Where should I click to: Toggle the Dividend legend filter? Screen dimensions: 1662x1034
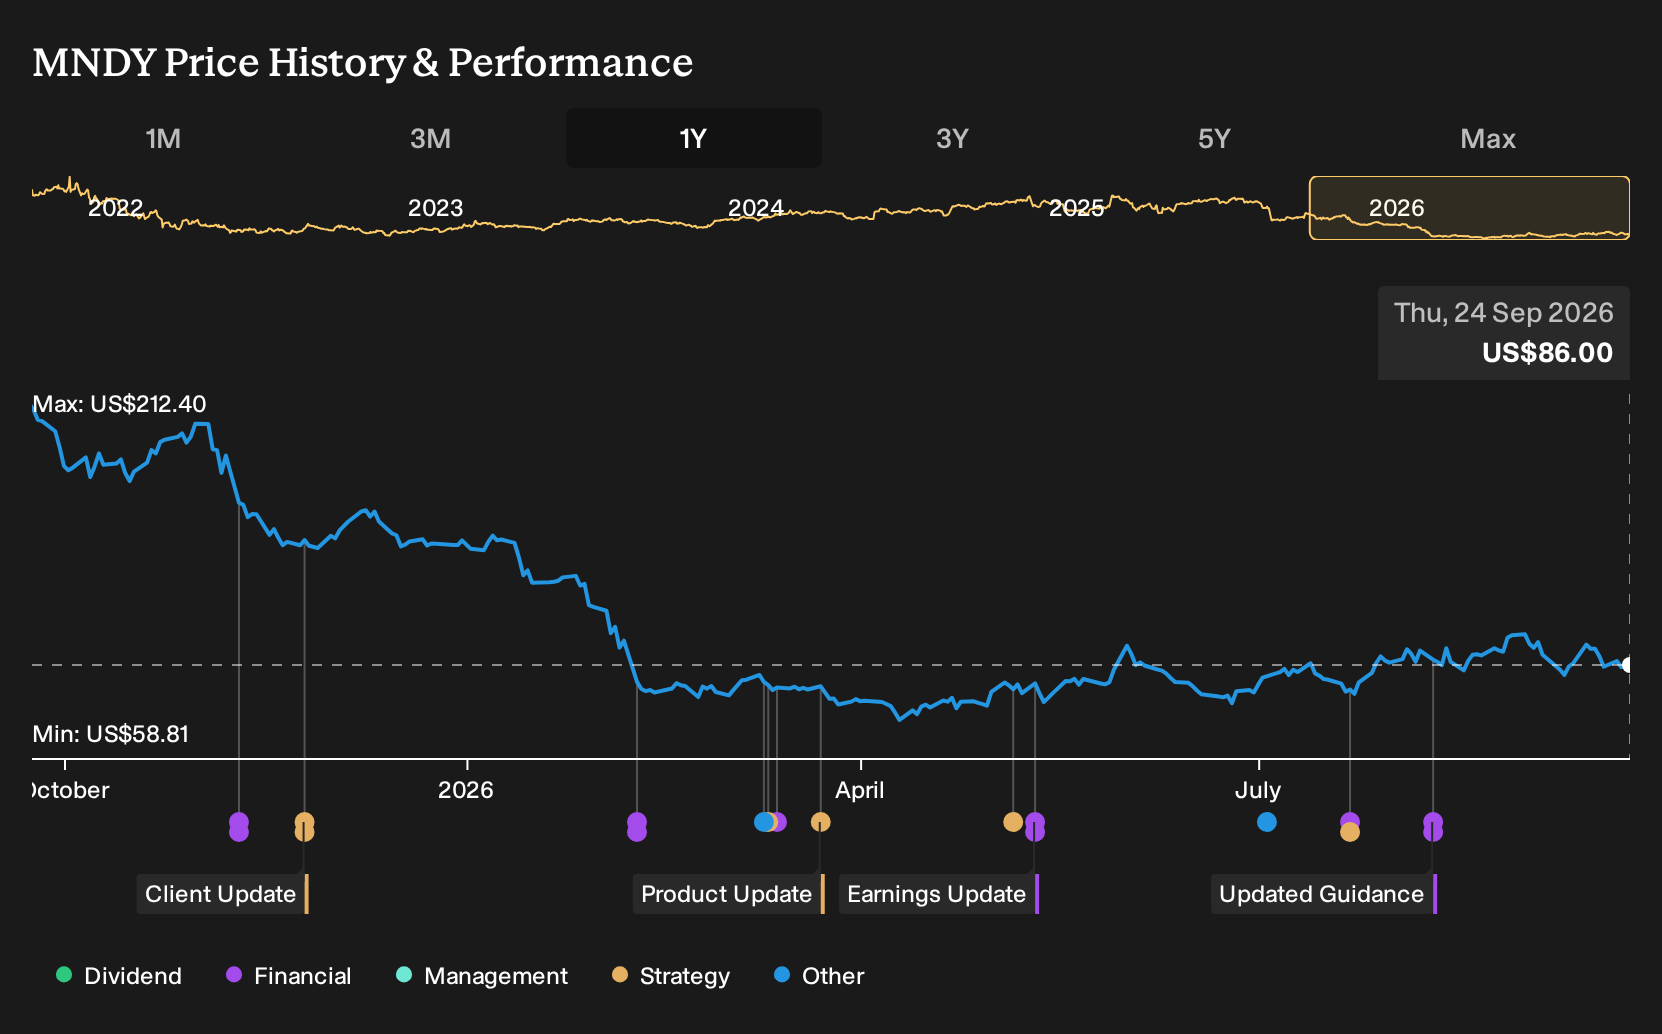[x=119, y=976]
